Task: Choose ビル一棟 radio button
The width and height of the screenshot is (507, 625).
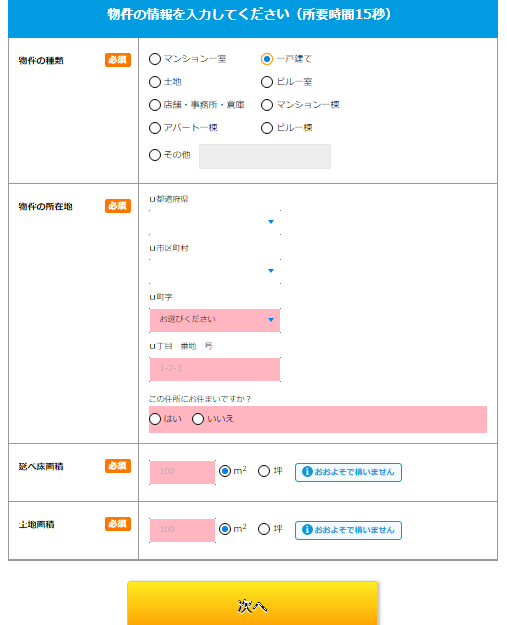Action: coord(267,128)
